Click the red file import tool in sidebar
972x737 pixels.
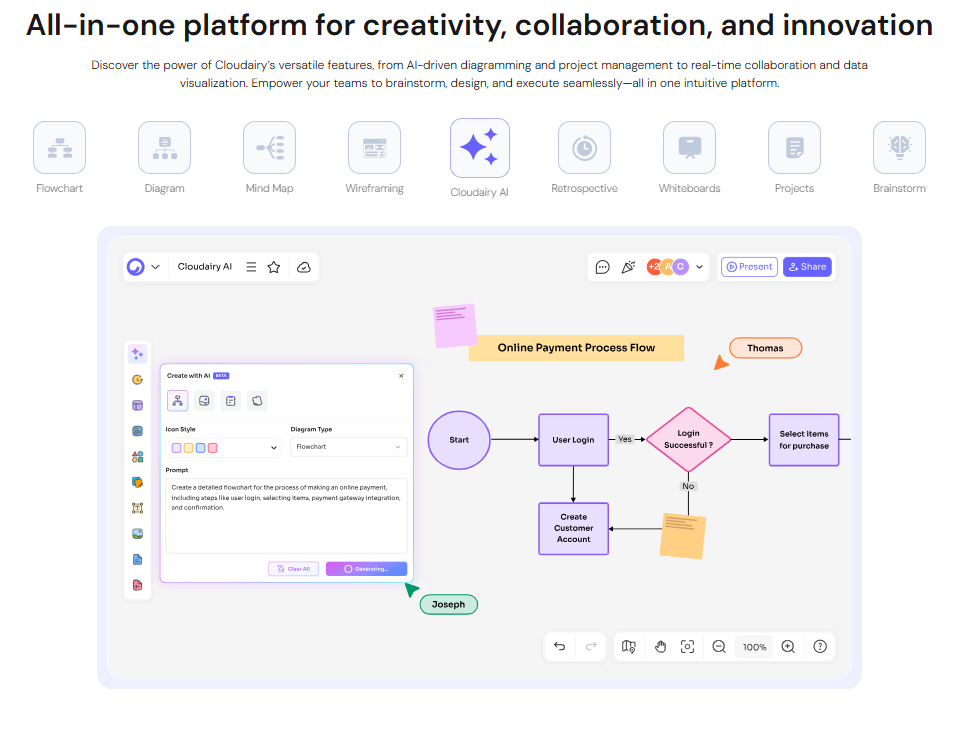click(138, 585)
